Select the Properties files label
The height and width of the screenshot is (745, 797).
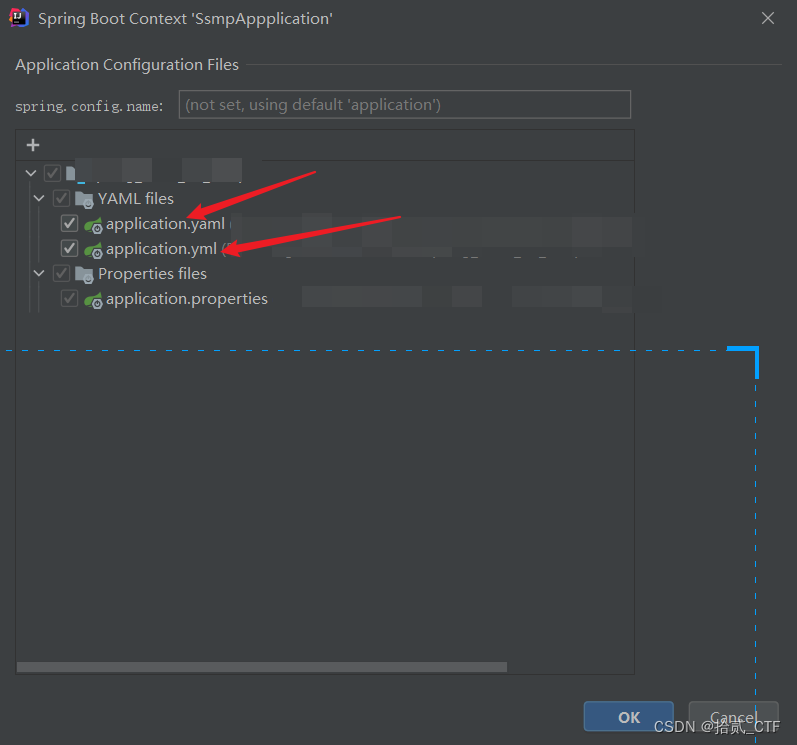click(x=152, y=274)
